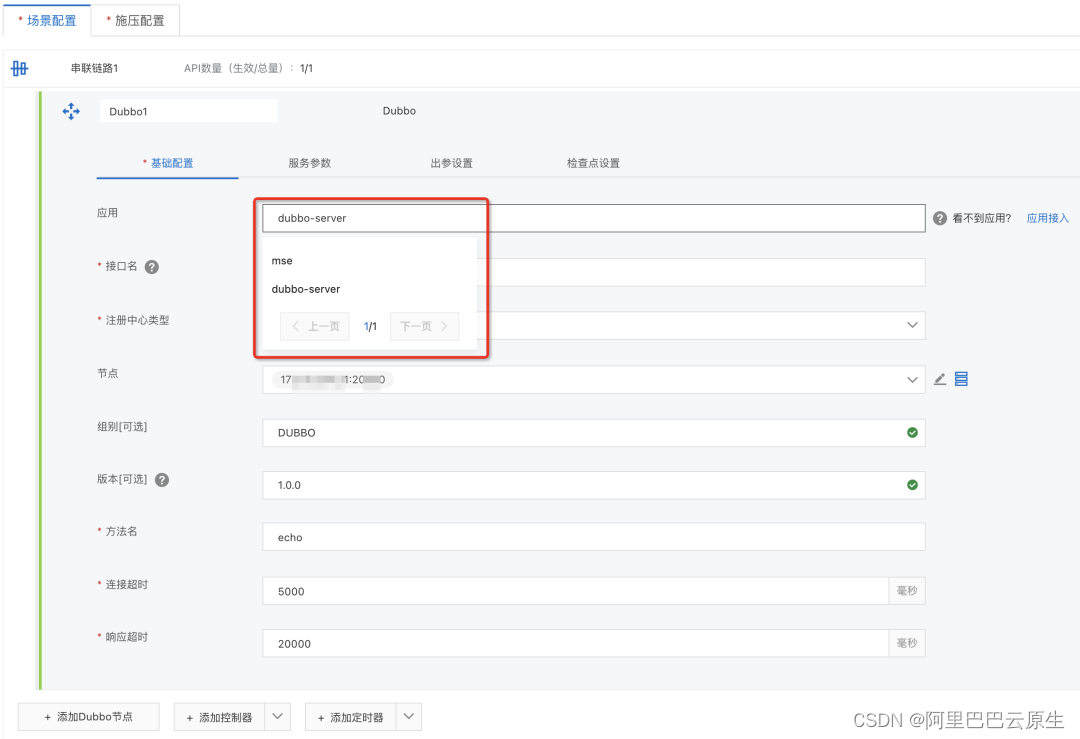The height and width of the screenshot is (739, 1080).
Task: Click the 版本 field containing 1.0.0
Action: tap(594, 485)
